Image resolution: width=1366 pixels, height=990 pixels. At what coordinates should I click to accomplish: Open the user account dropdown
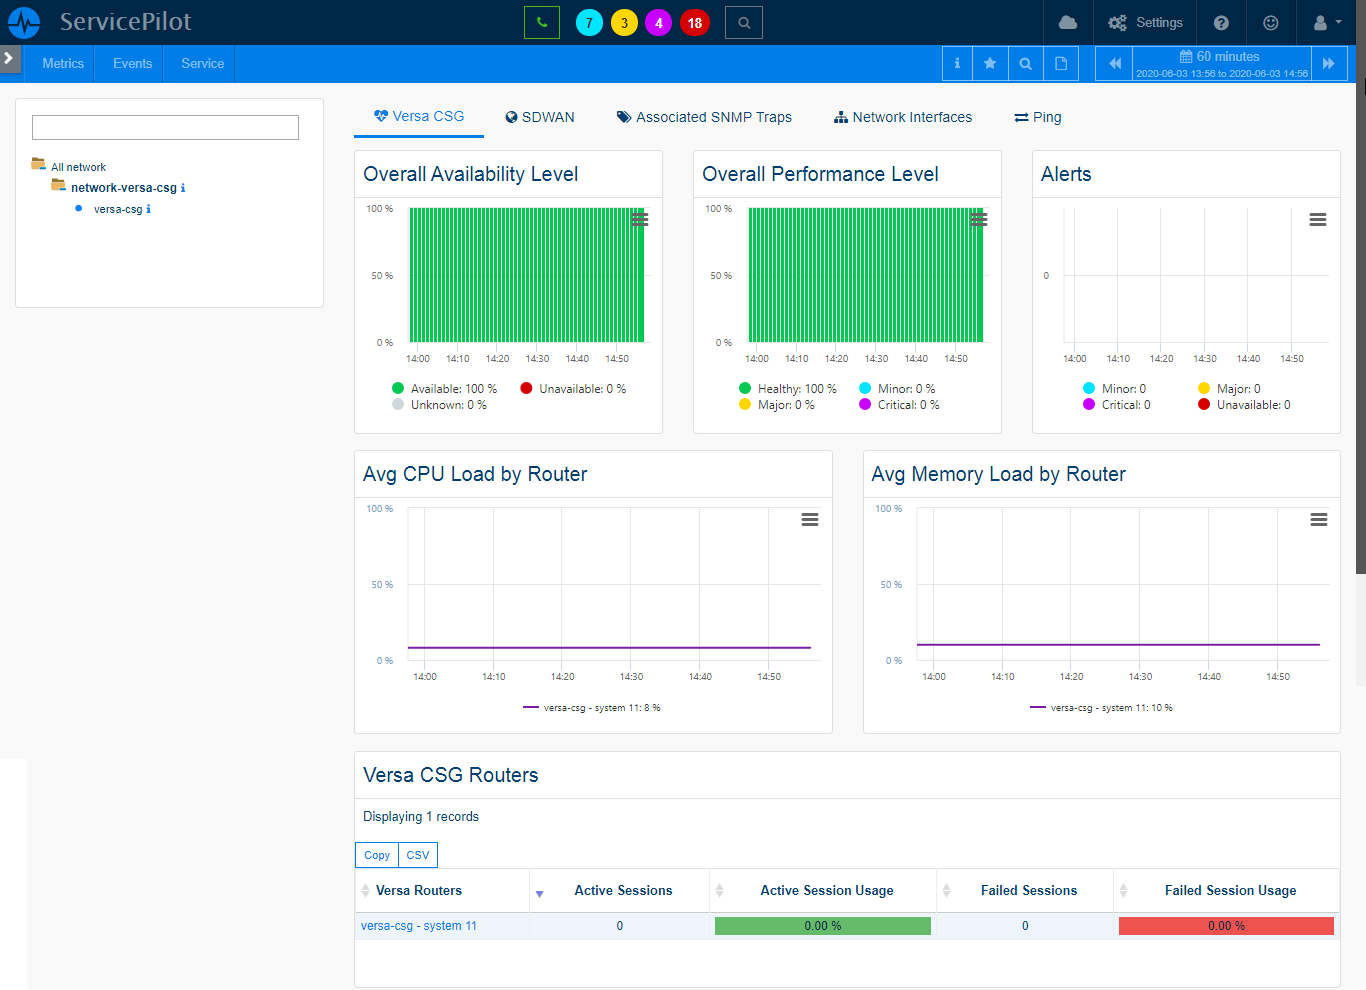[1327, 22]
